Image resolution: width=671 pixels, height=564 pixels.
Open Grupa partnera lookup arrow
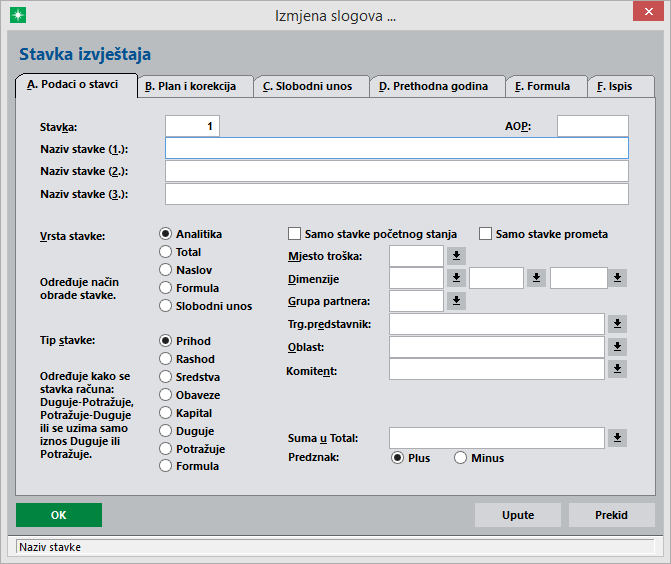pos(456,300)
